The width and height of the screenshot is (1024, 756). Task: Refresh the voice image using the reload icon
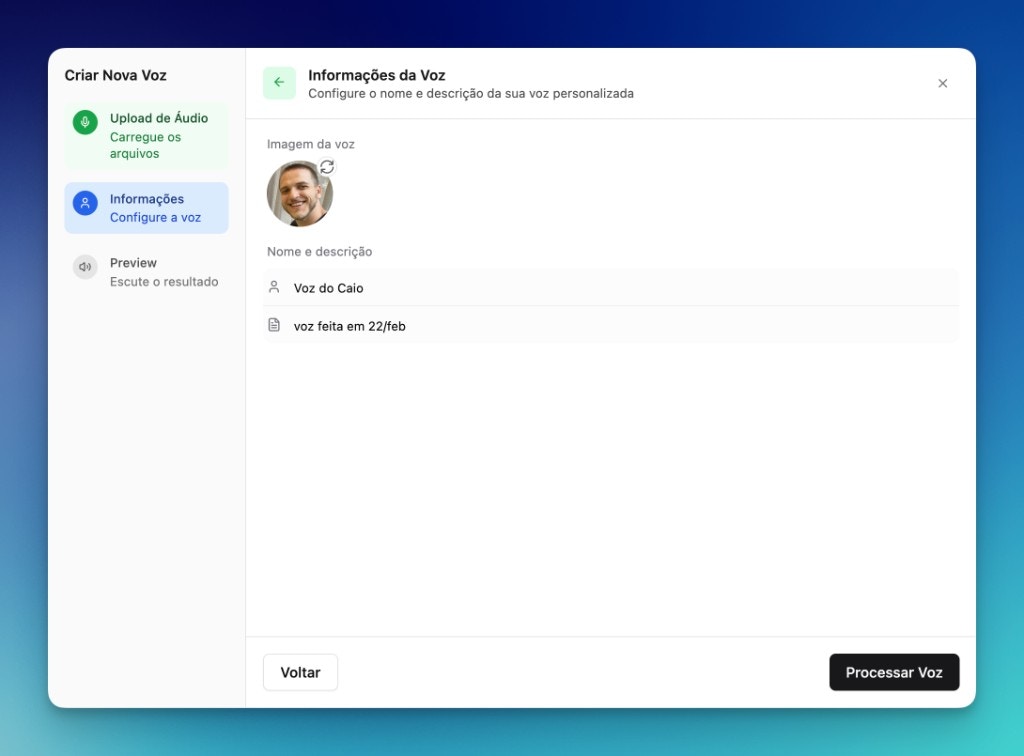327,167
